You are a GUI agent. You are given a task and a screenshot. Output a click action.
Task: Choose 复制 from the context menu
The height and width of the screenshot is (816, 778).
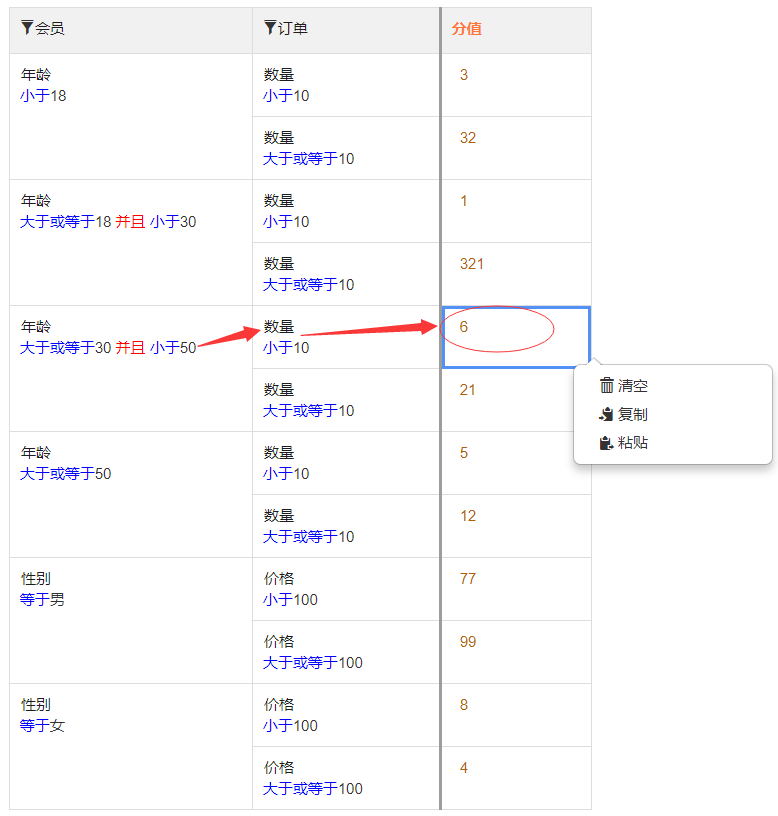coord(632,414)
